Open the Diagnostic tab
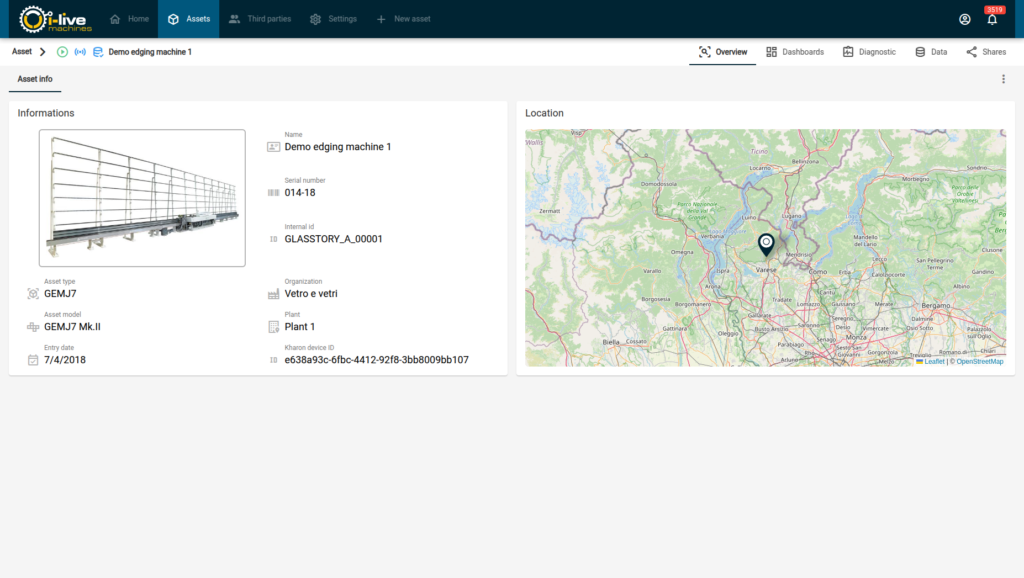1024x578 pixels. click(869, 52)
